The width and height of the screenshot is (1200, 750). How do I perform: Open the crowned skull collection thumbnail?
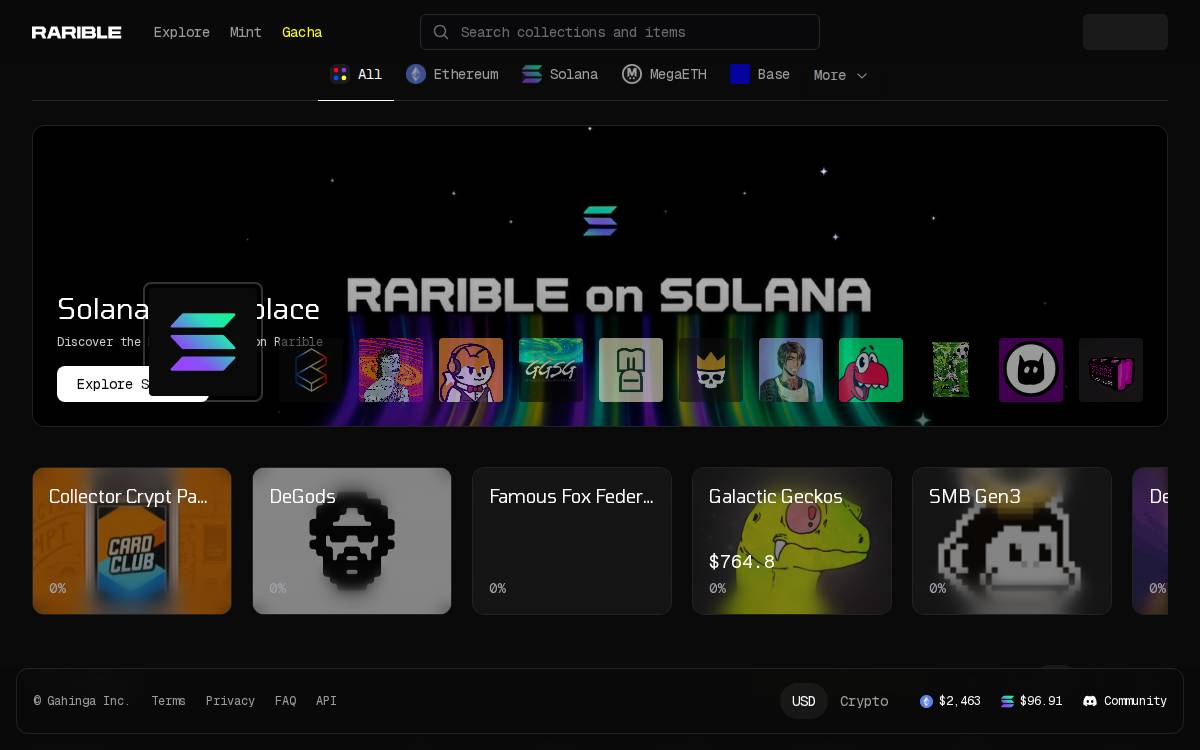[x=711, y=370]
